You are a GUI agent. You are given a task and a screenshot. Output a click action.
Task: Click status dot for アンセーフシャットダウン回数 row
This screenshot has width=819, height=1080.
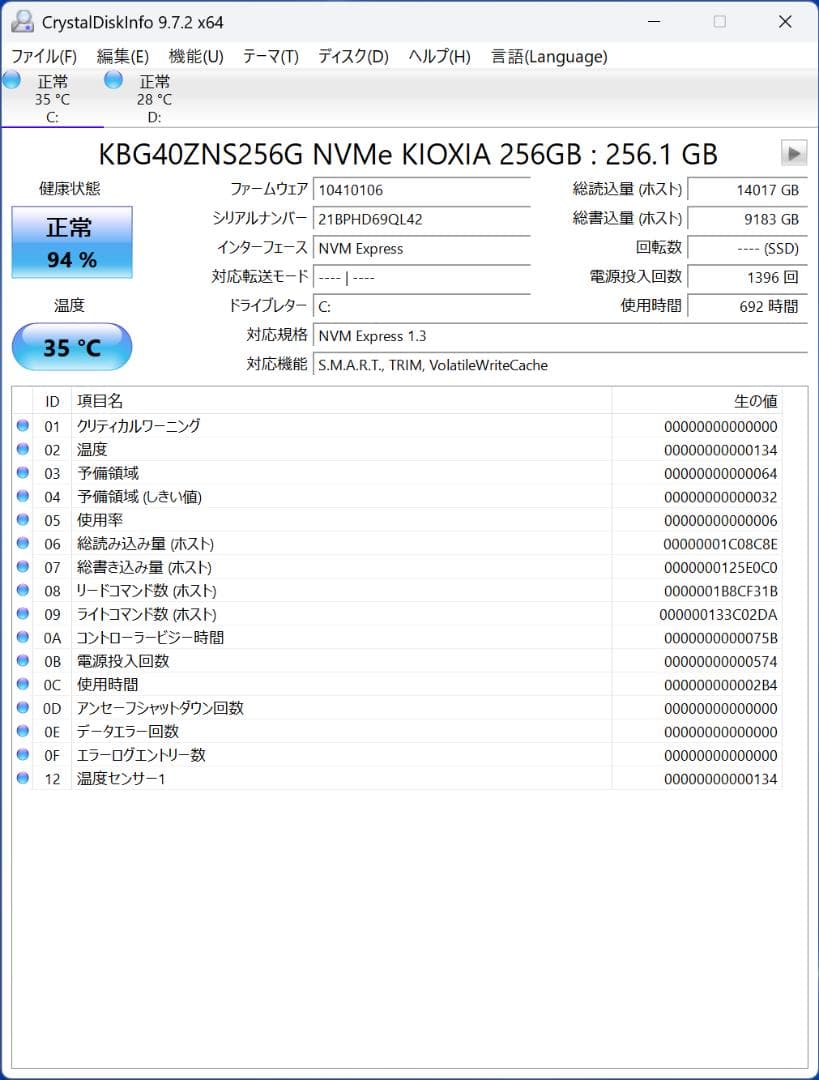pos(23,707)
